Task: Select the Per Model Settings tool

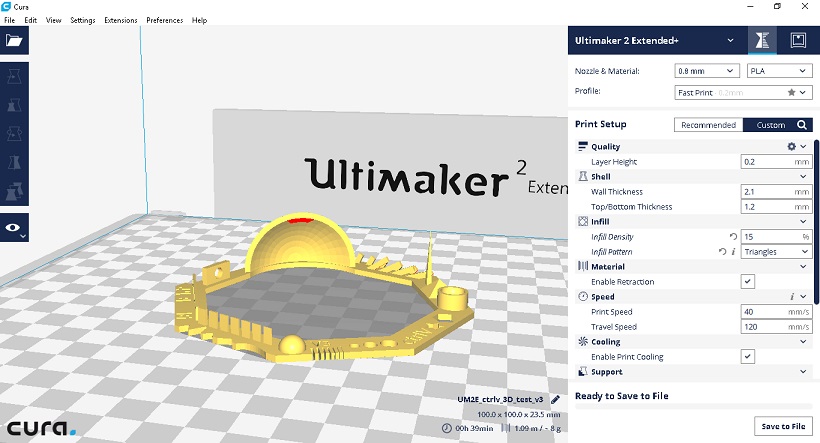Action: pos(14,191)
